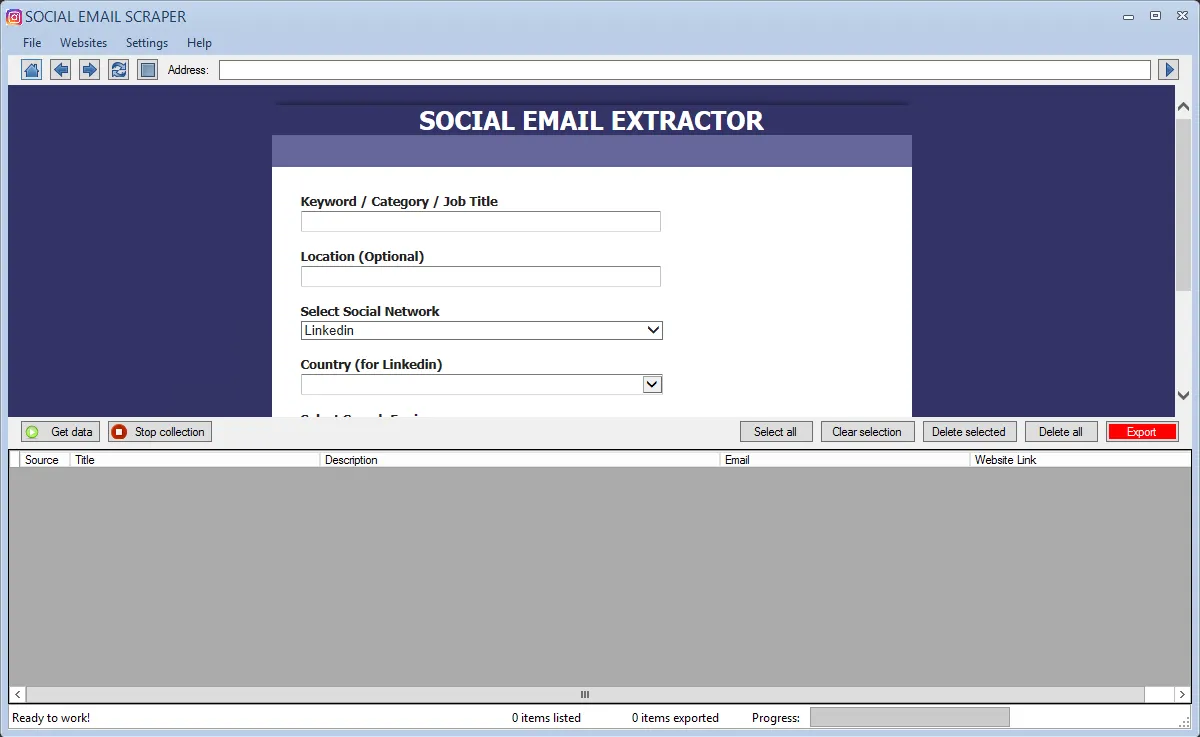Screen dimensions: 1200x737
Task: Open the Websites menu
Action: point(83,43)
